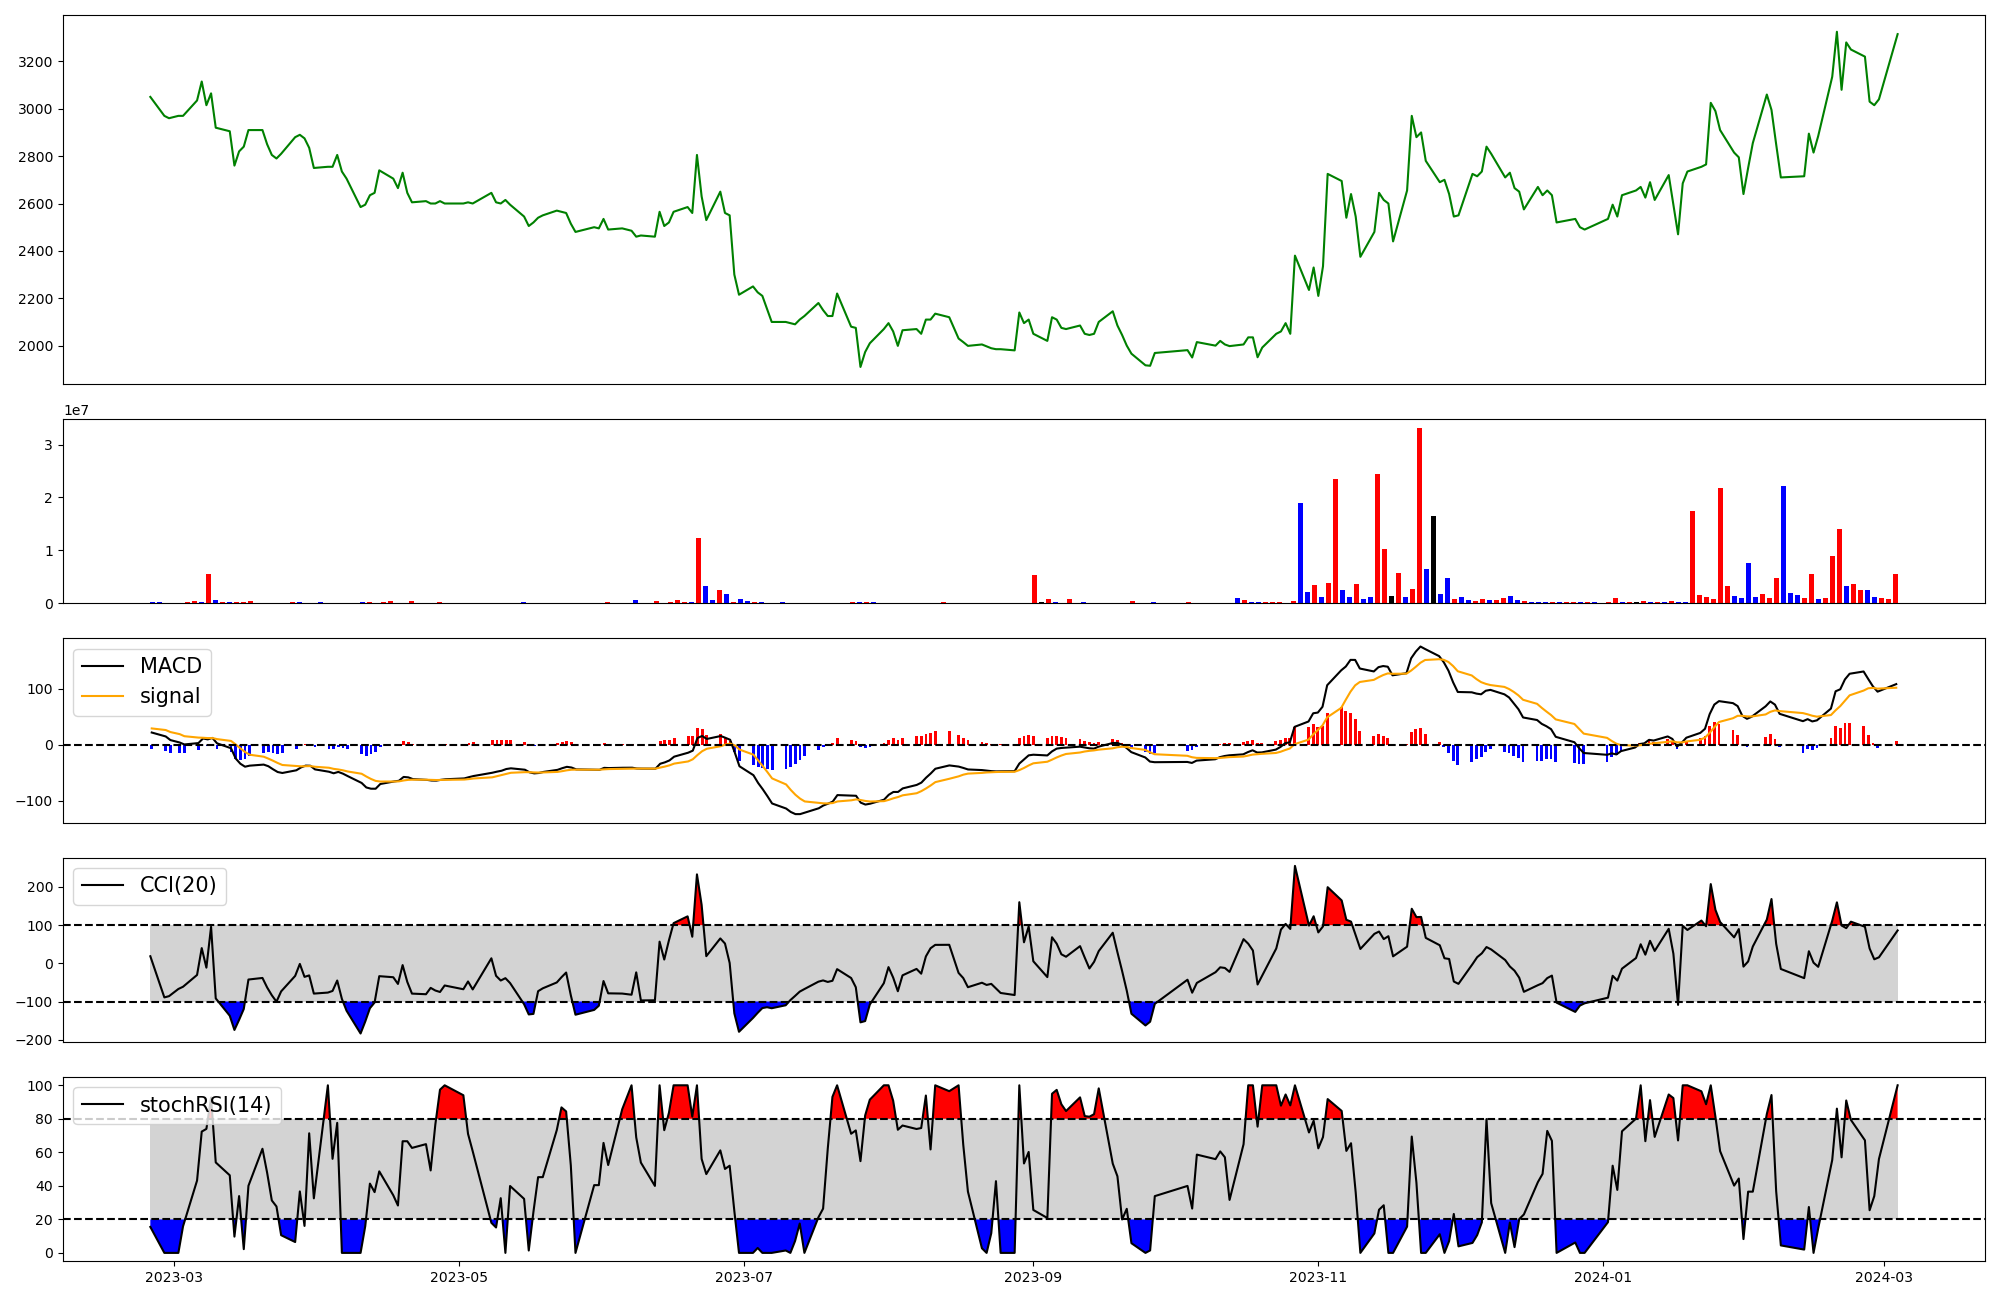Click the 2000 price axis tick label
The image size is (2000, 1300).
[35, 347]
